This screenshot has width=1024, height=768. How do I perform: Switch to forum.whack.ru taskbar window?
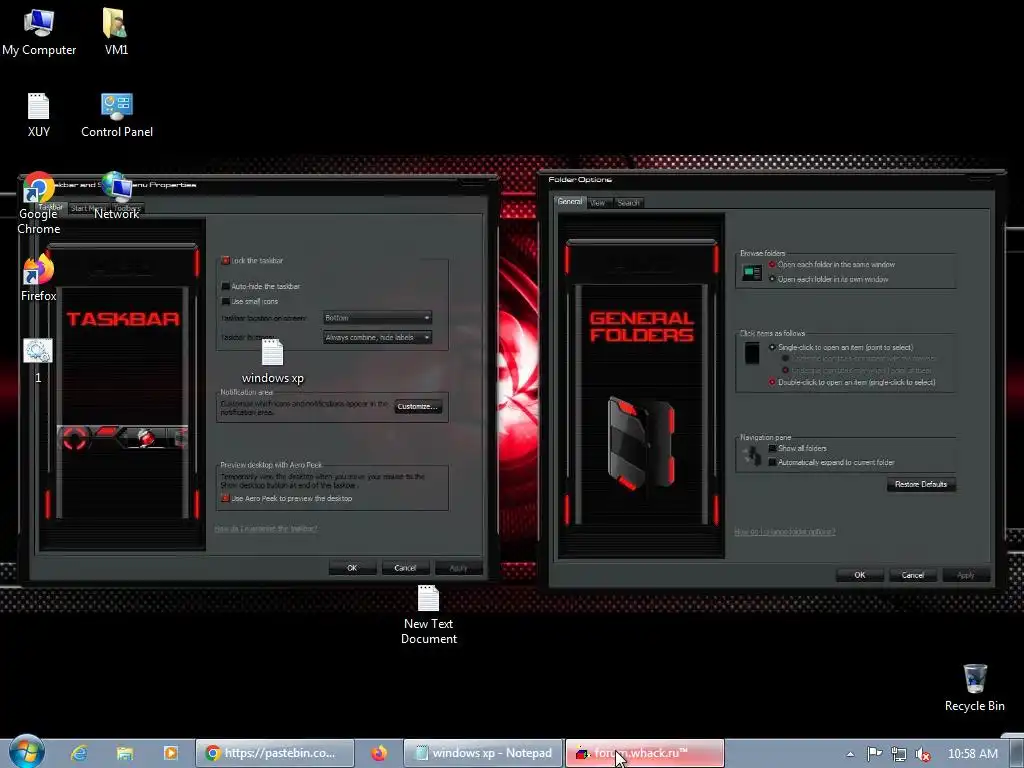coord(645,753)
